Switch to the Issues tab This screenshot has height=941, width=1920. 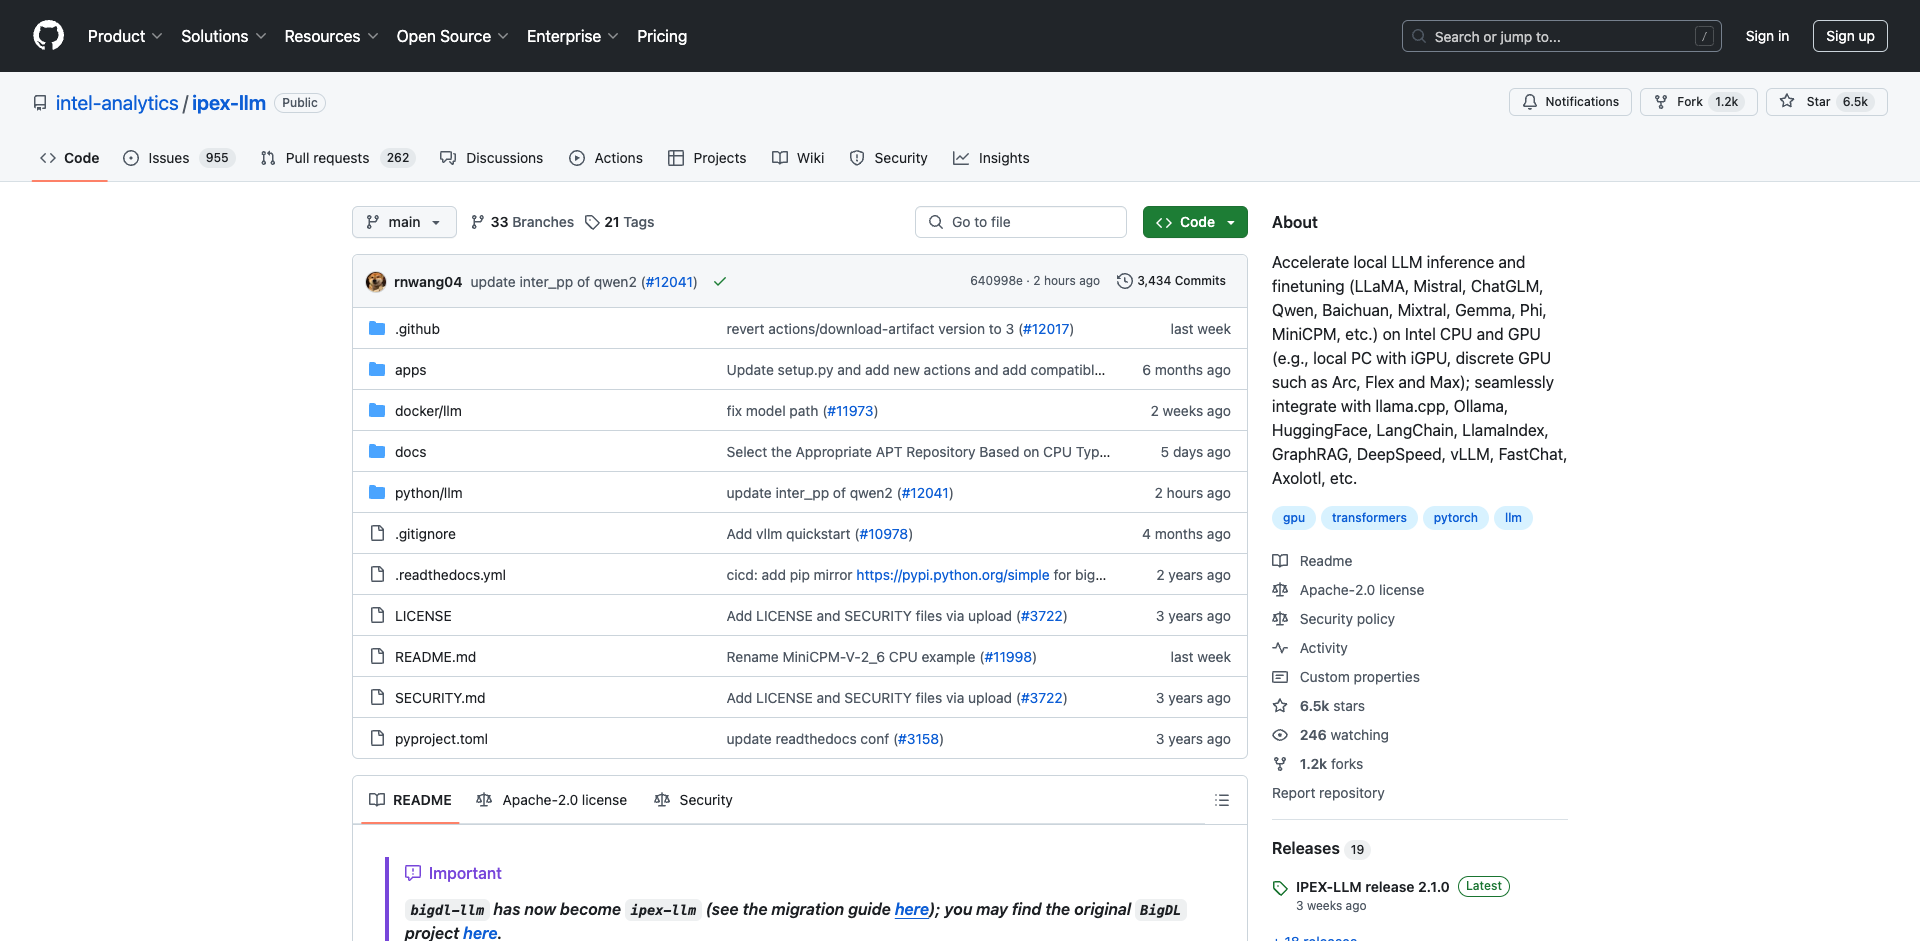(x=177, y=158)
